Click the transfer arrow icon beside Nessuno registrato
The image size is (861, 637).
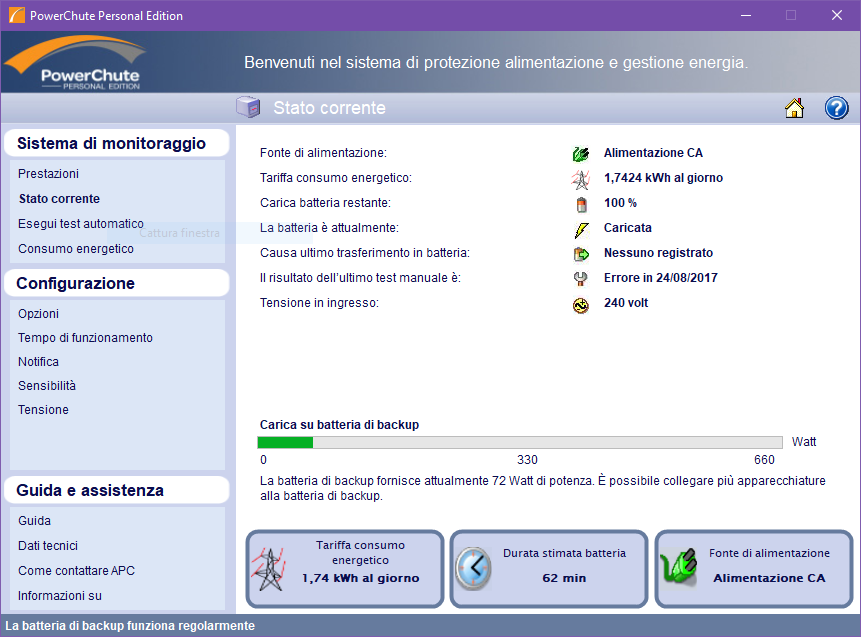tap(581, 254)
